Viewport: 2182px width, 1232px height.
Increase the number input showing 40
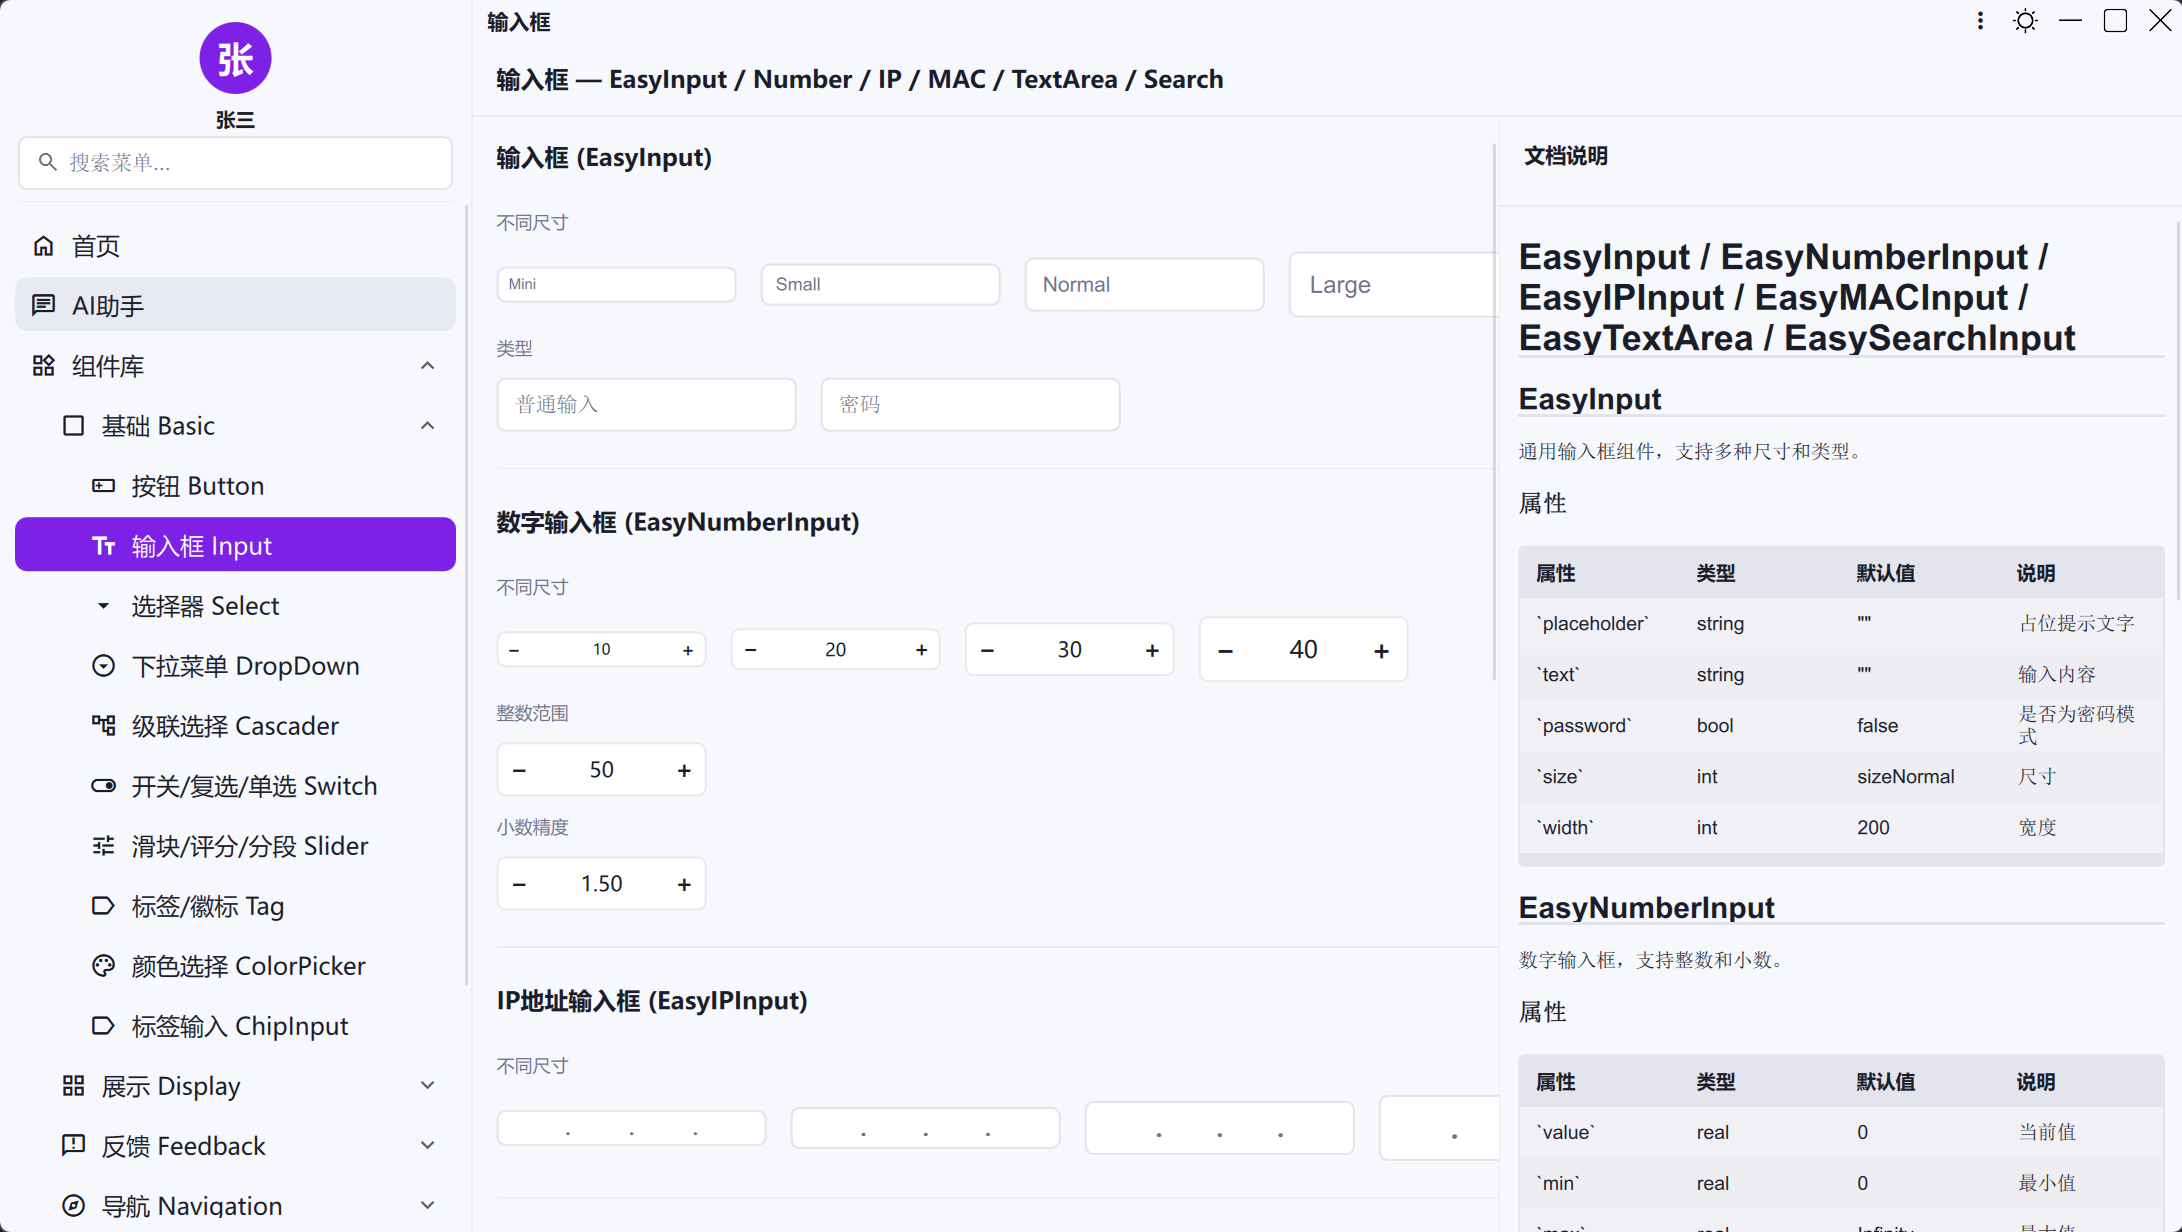coord(1381,650)
